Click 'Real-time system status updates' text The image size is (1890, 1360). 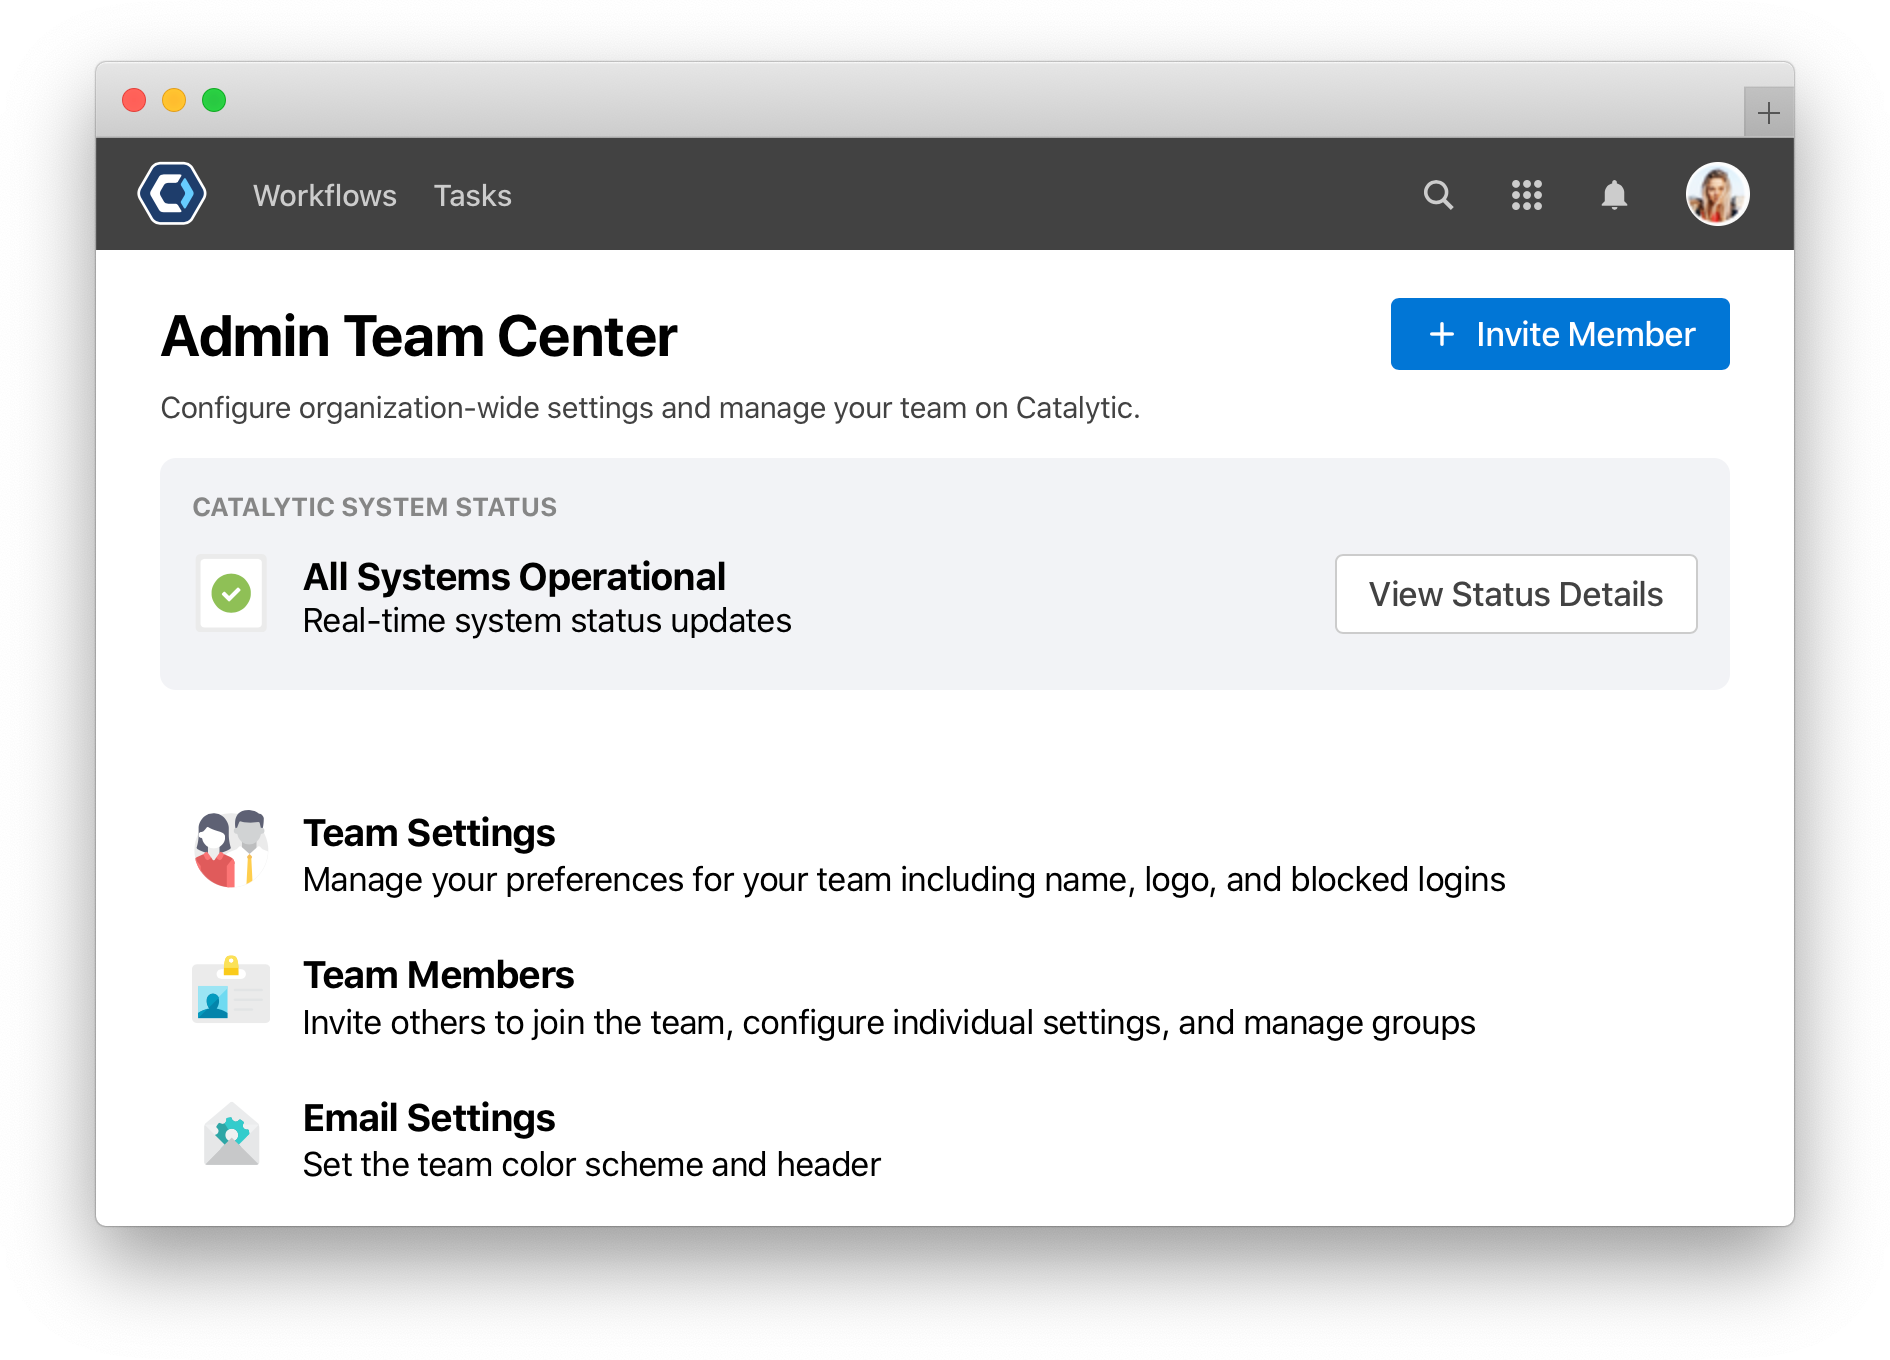click(x=547, y=621)
